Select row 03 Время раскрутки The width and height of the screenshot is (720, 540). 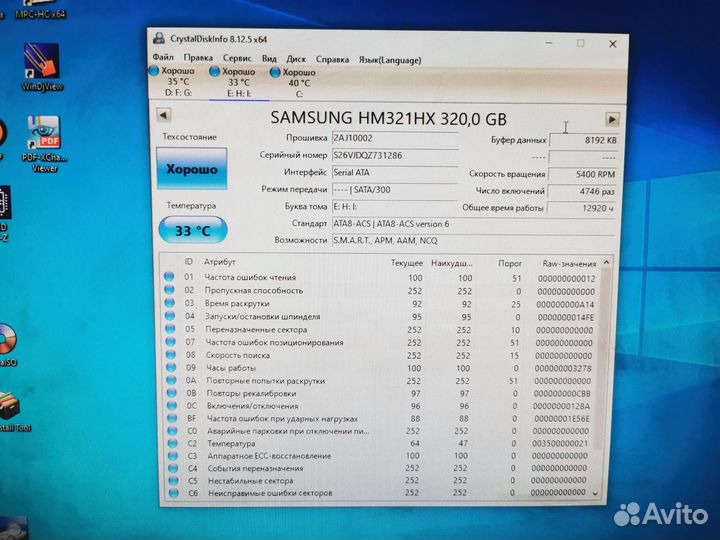[380, 304]
